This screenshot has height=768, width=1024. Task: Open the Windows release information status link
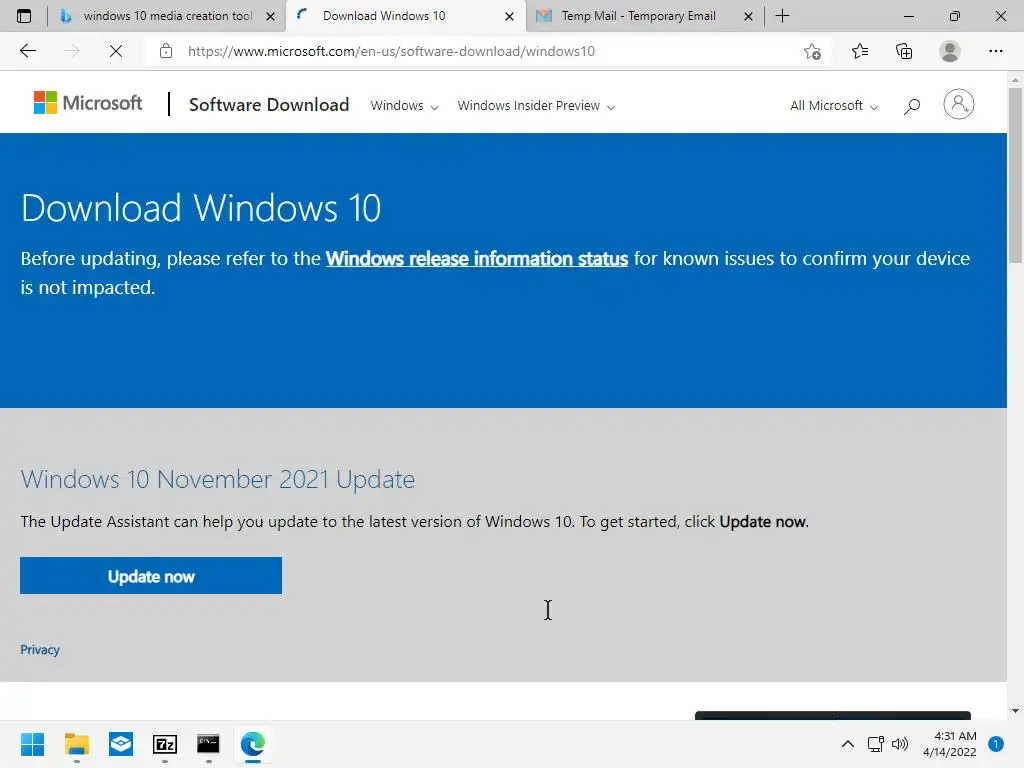pyautogui.click(x=477, y=259)
